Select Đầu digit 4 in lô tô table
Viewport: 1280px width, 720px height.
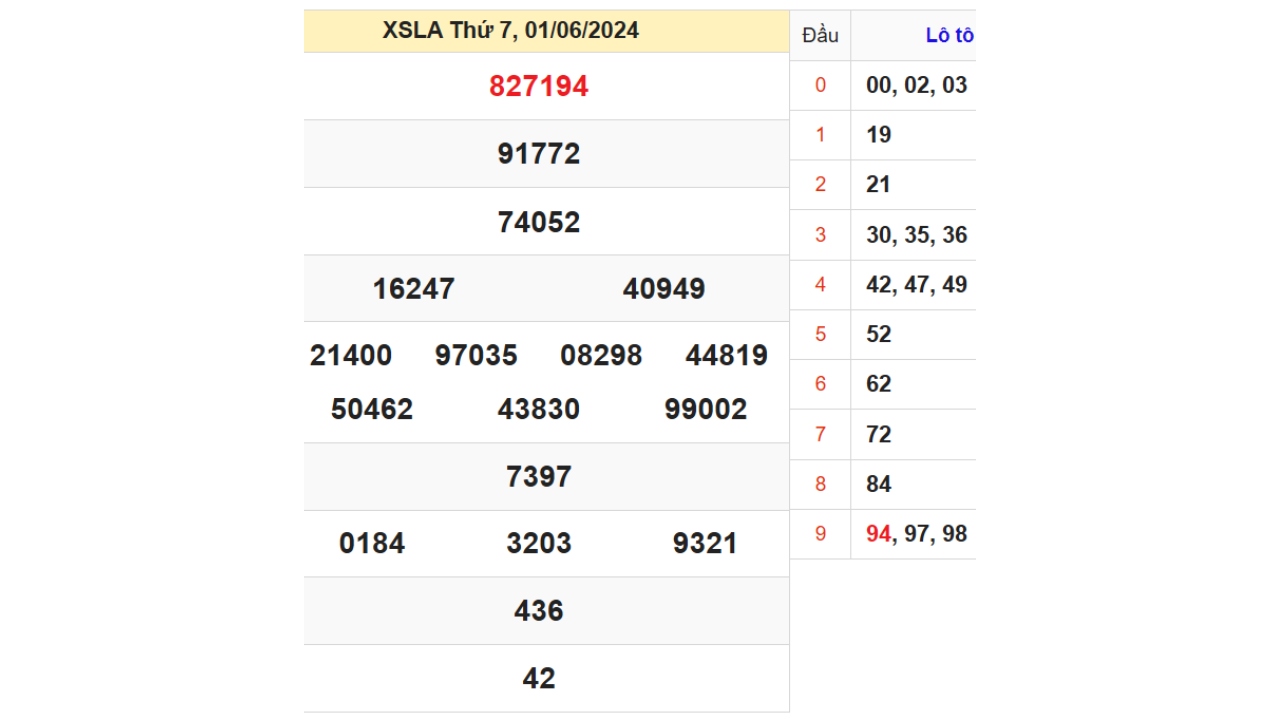[821, 285]
